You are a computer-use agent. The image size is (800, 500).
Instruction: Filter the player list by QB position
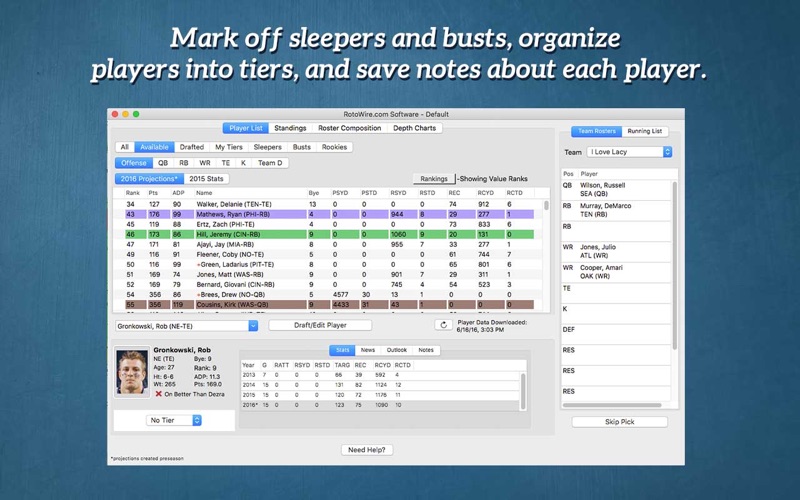point(162,163)
